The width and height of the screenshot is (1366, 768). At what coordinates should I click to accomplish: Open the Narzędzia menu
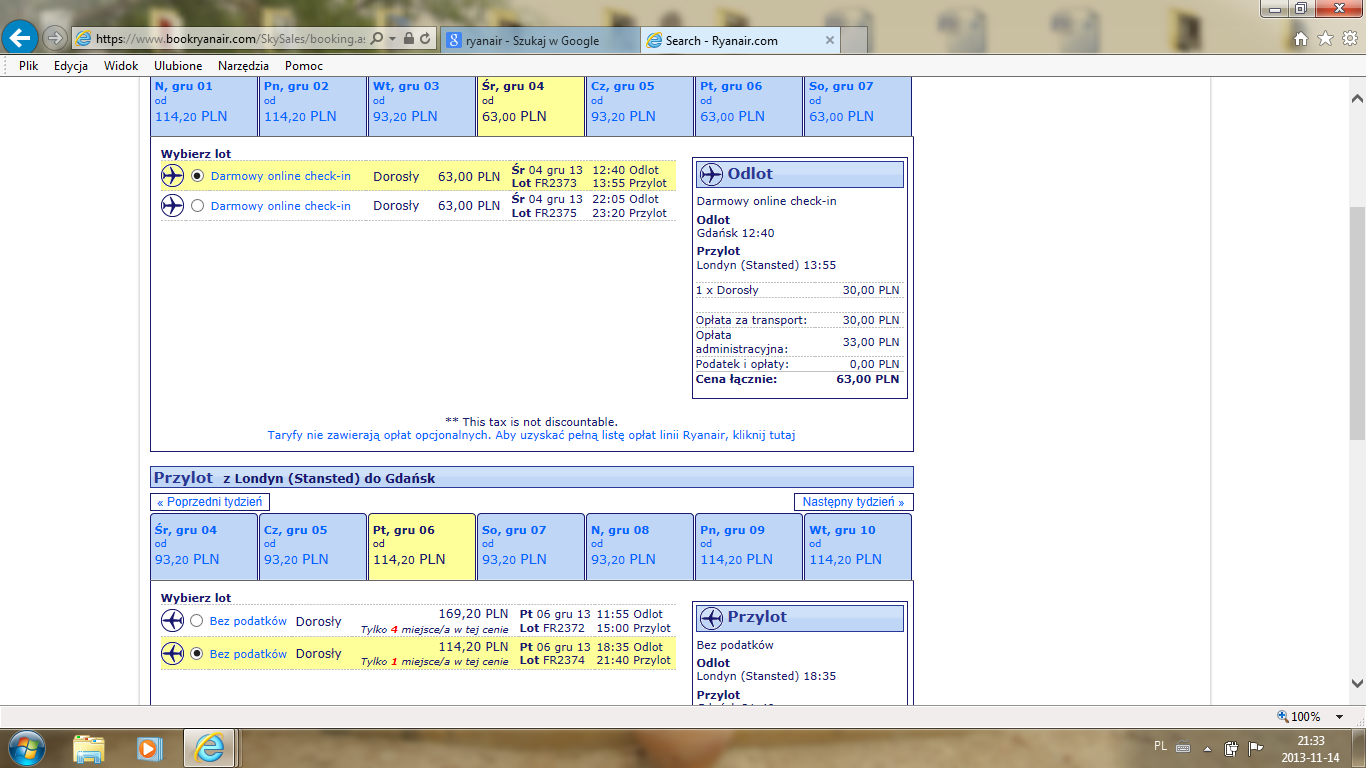point(243,66)
